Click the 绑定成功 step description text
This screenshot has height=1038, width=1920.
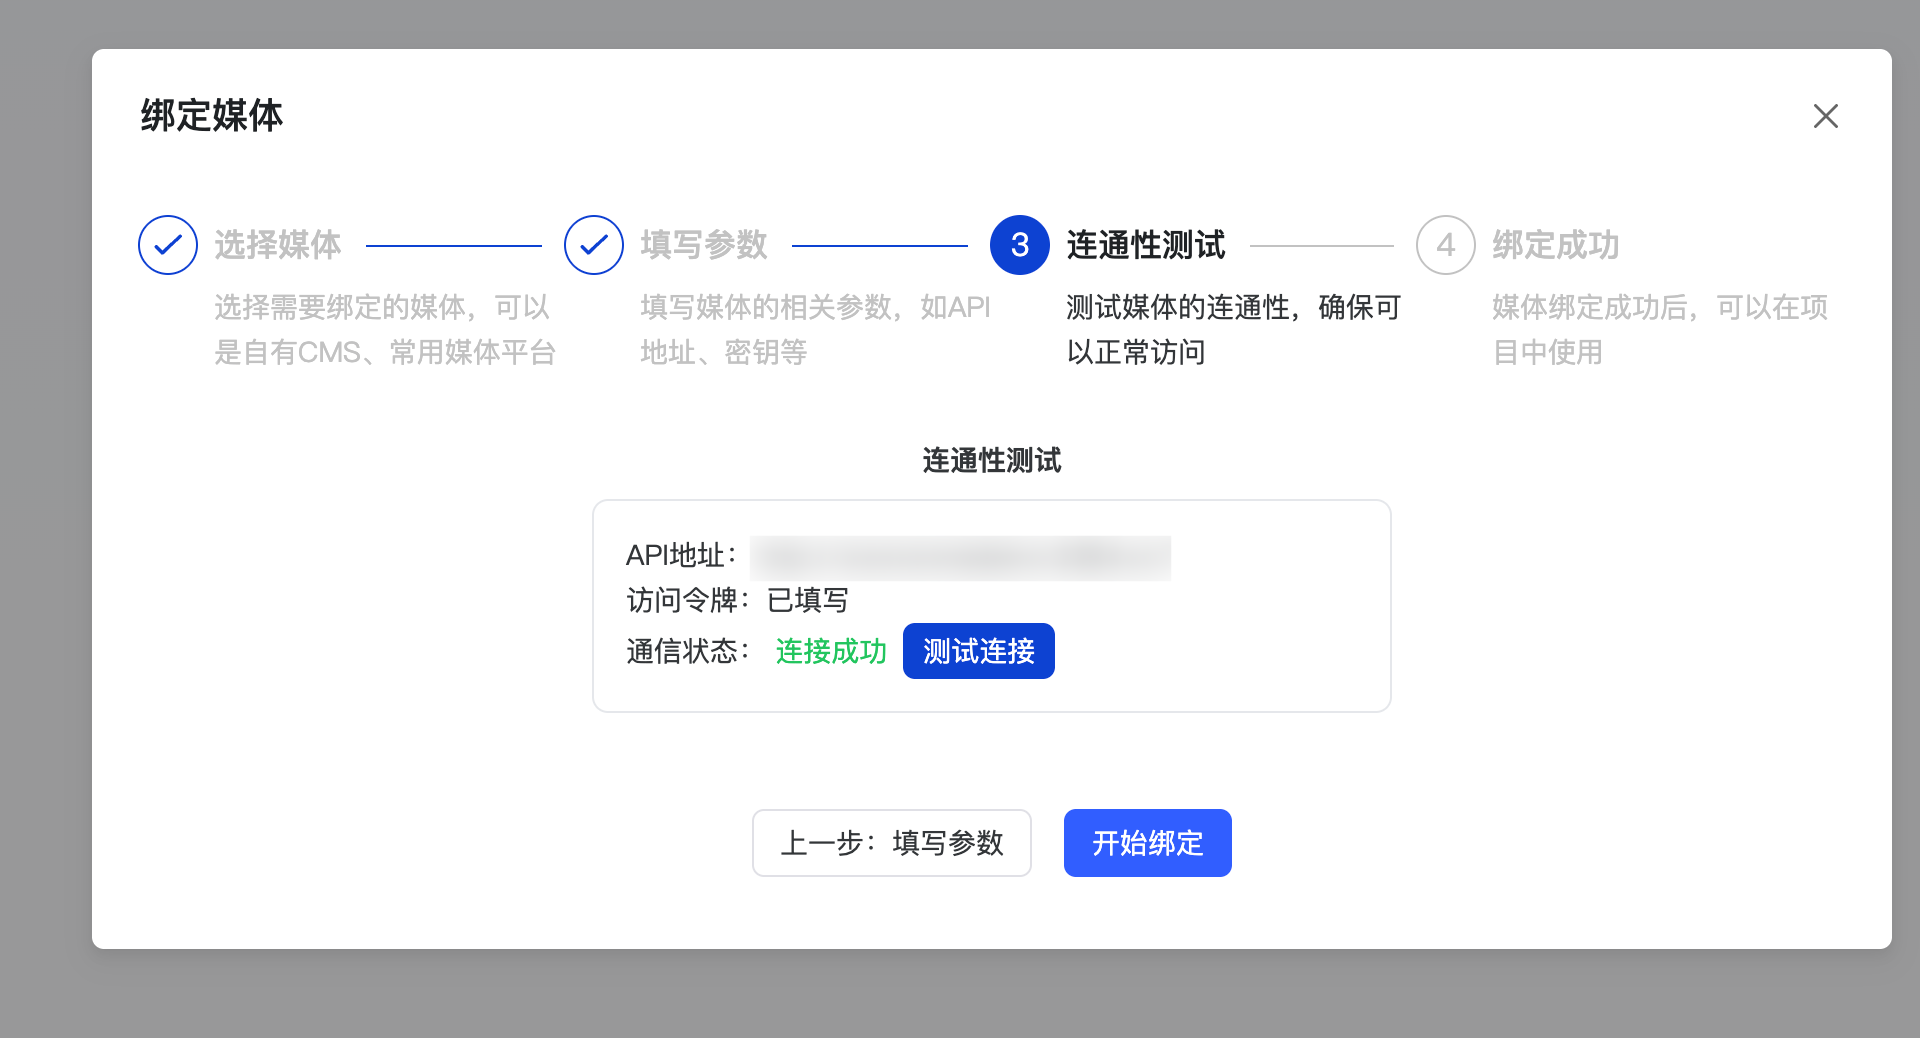click(x=1659, y=329)
